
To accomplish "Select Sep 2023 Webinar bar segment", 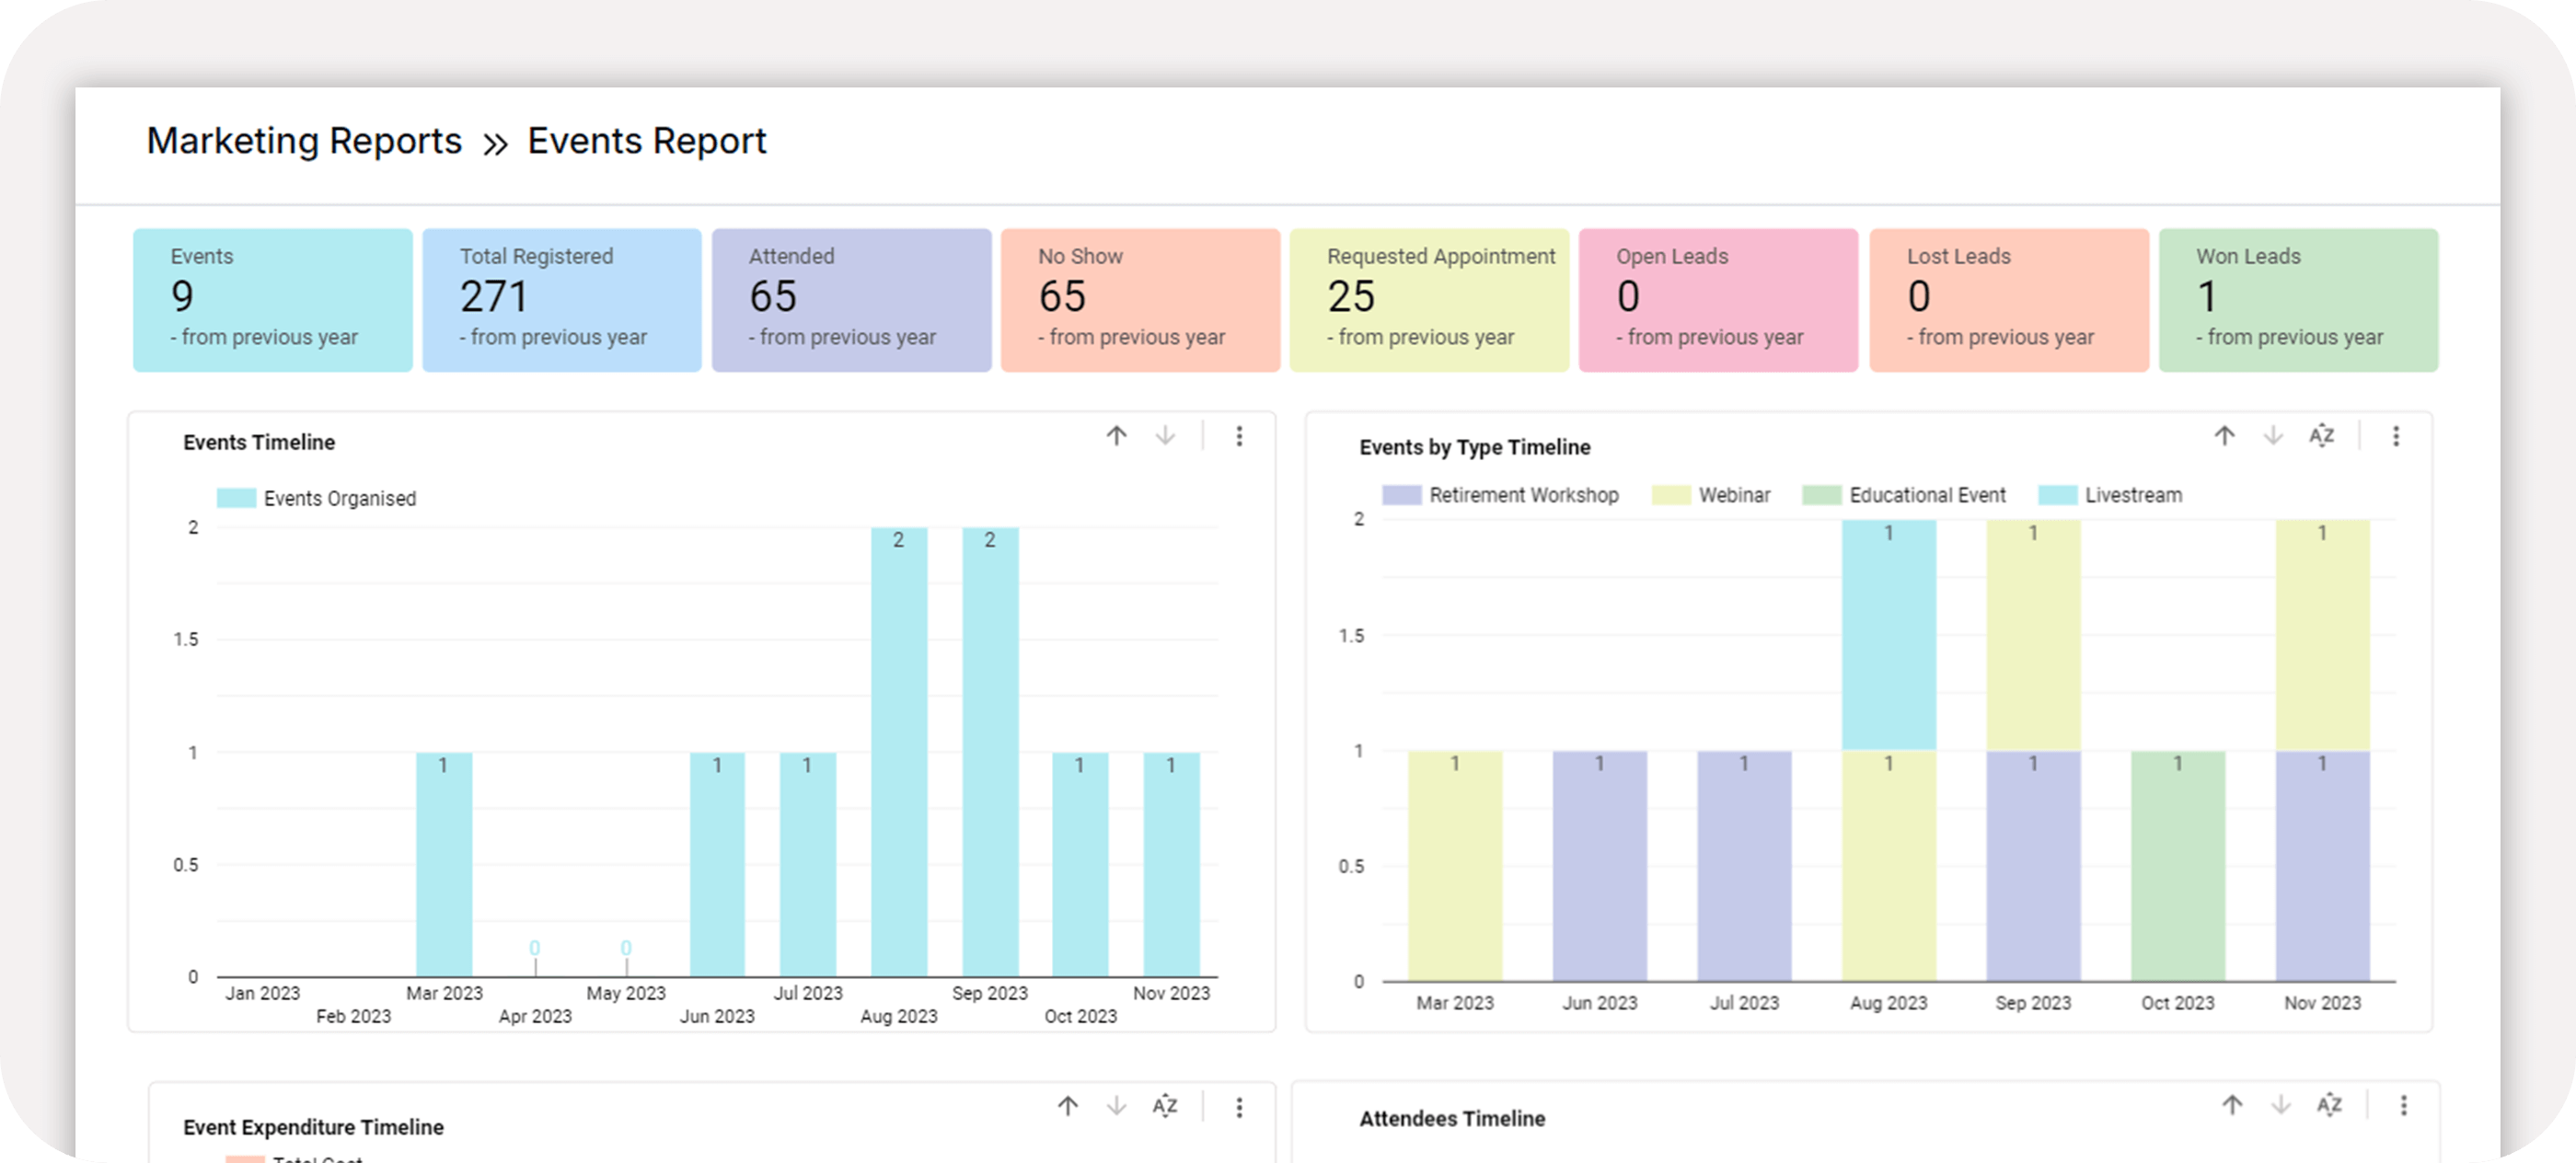I will click(2033, 635).
